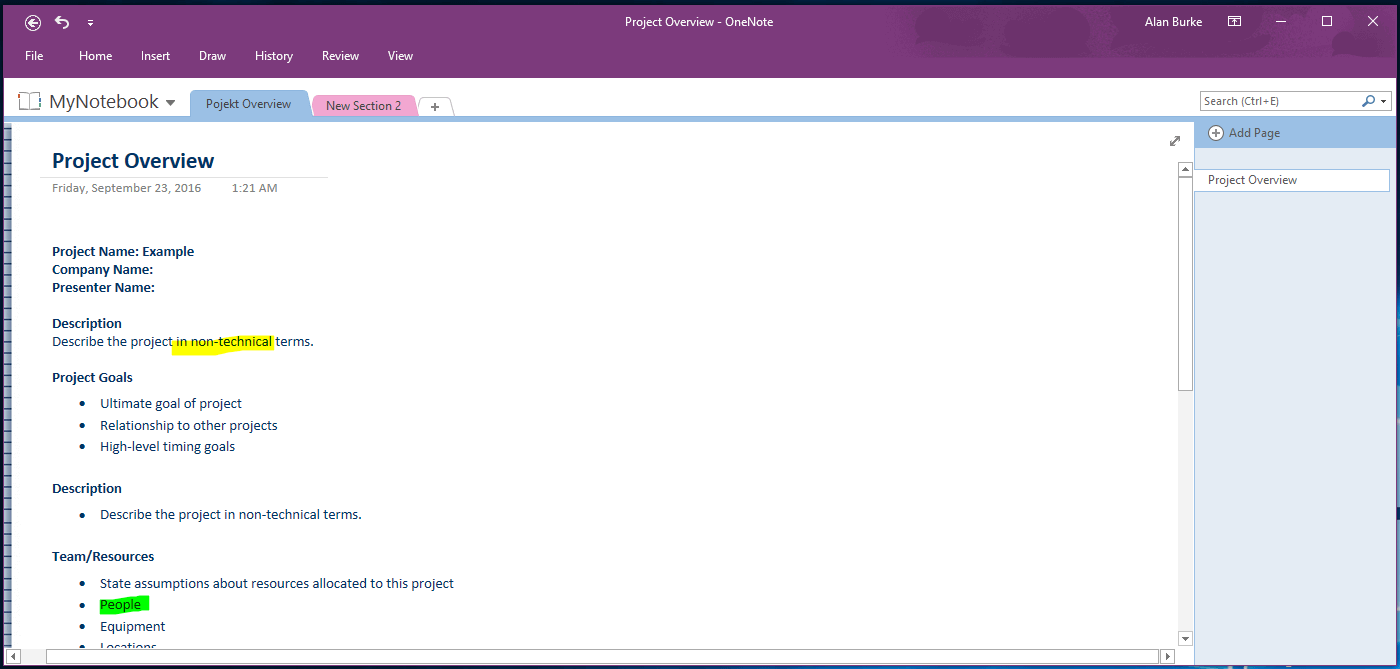1400x669 pixels.
Task: Open the Review ribbon tab
Action: (x=340, y=56)
